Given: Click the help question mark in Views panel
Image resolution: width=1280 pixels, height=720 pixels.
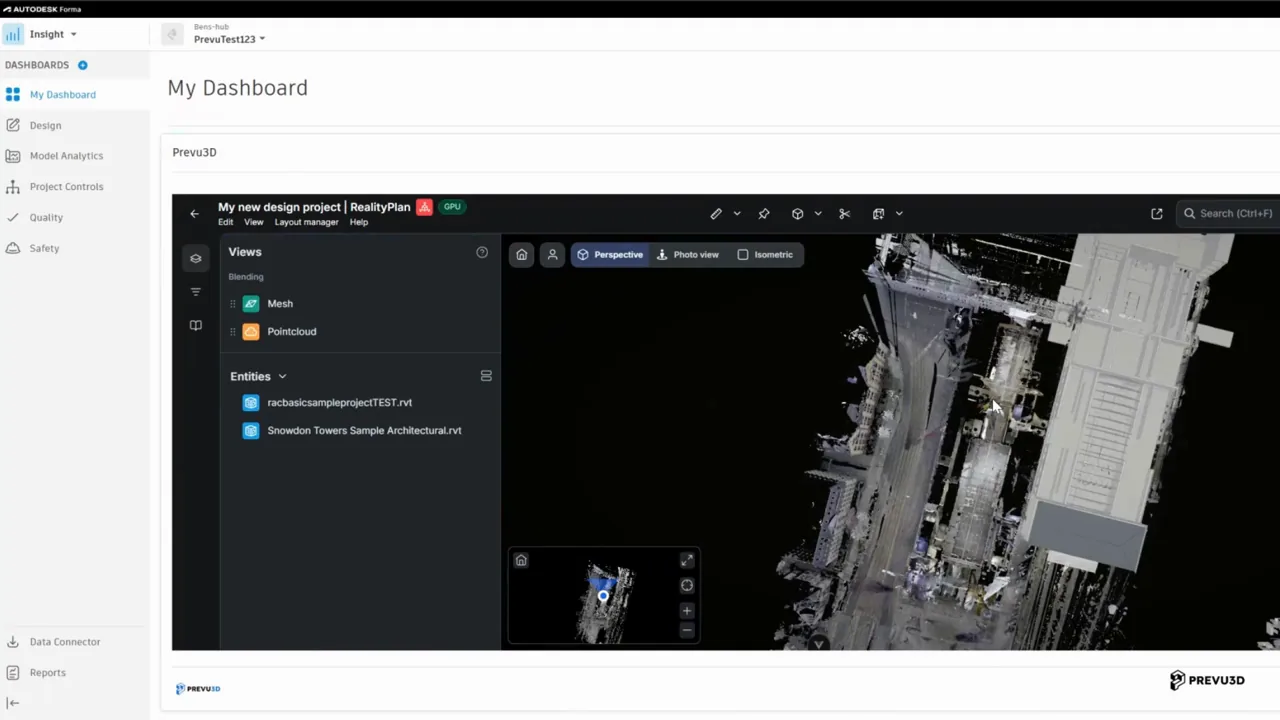Looking at the screenshot, I should (x=482, y=252).
